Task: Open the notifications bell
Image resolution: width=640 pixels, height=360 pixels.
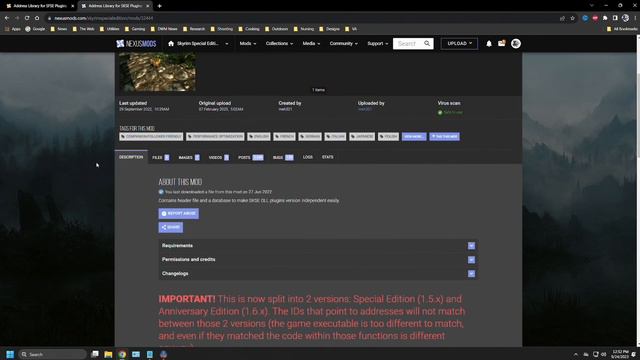Action: click(489, 44)
